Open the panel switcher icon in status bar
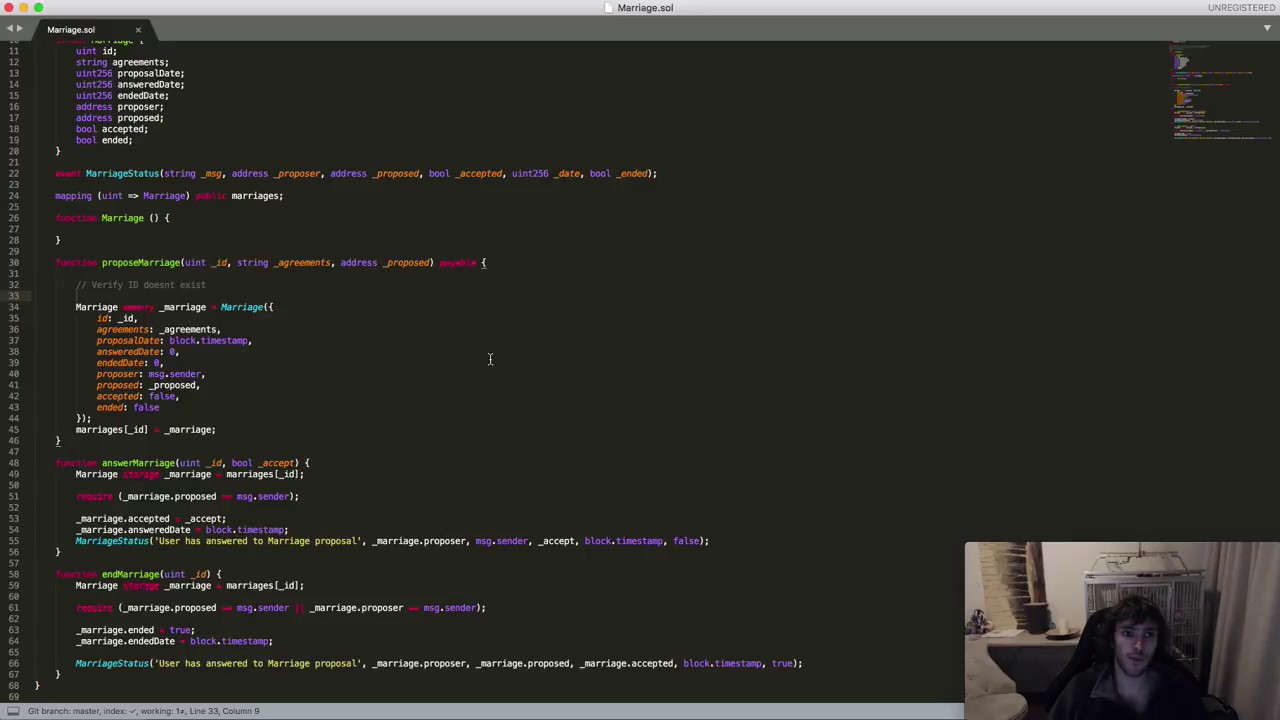The image size is (1280, 720). [13, 711]
